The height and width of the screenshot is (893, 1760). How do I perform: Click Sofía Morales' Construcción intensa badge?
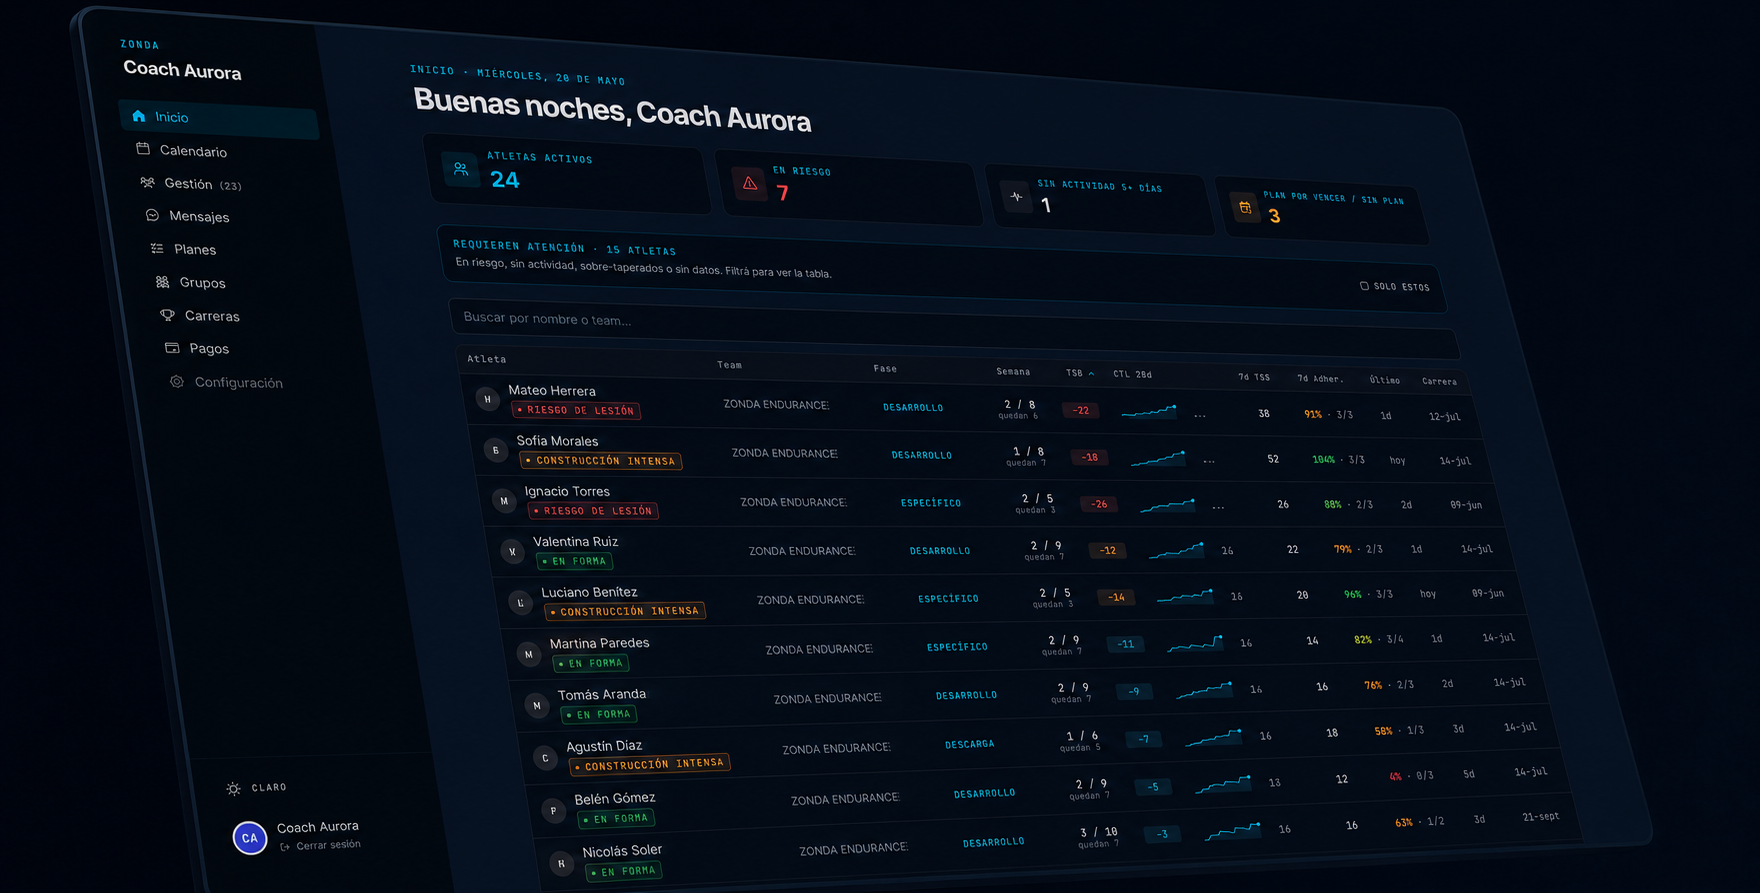pyautogui.click(x=601, y=460)
